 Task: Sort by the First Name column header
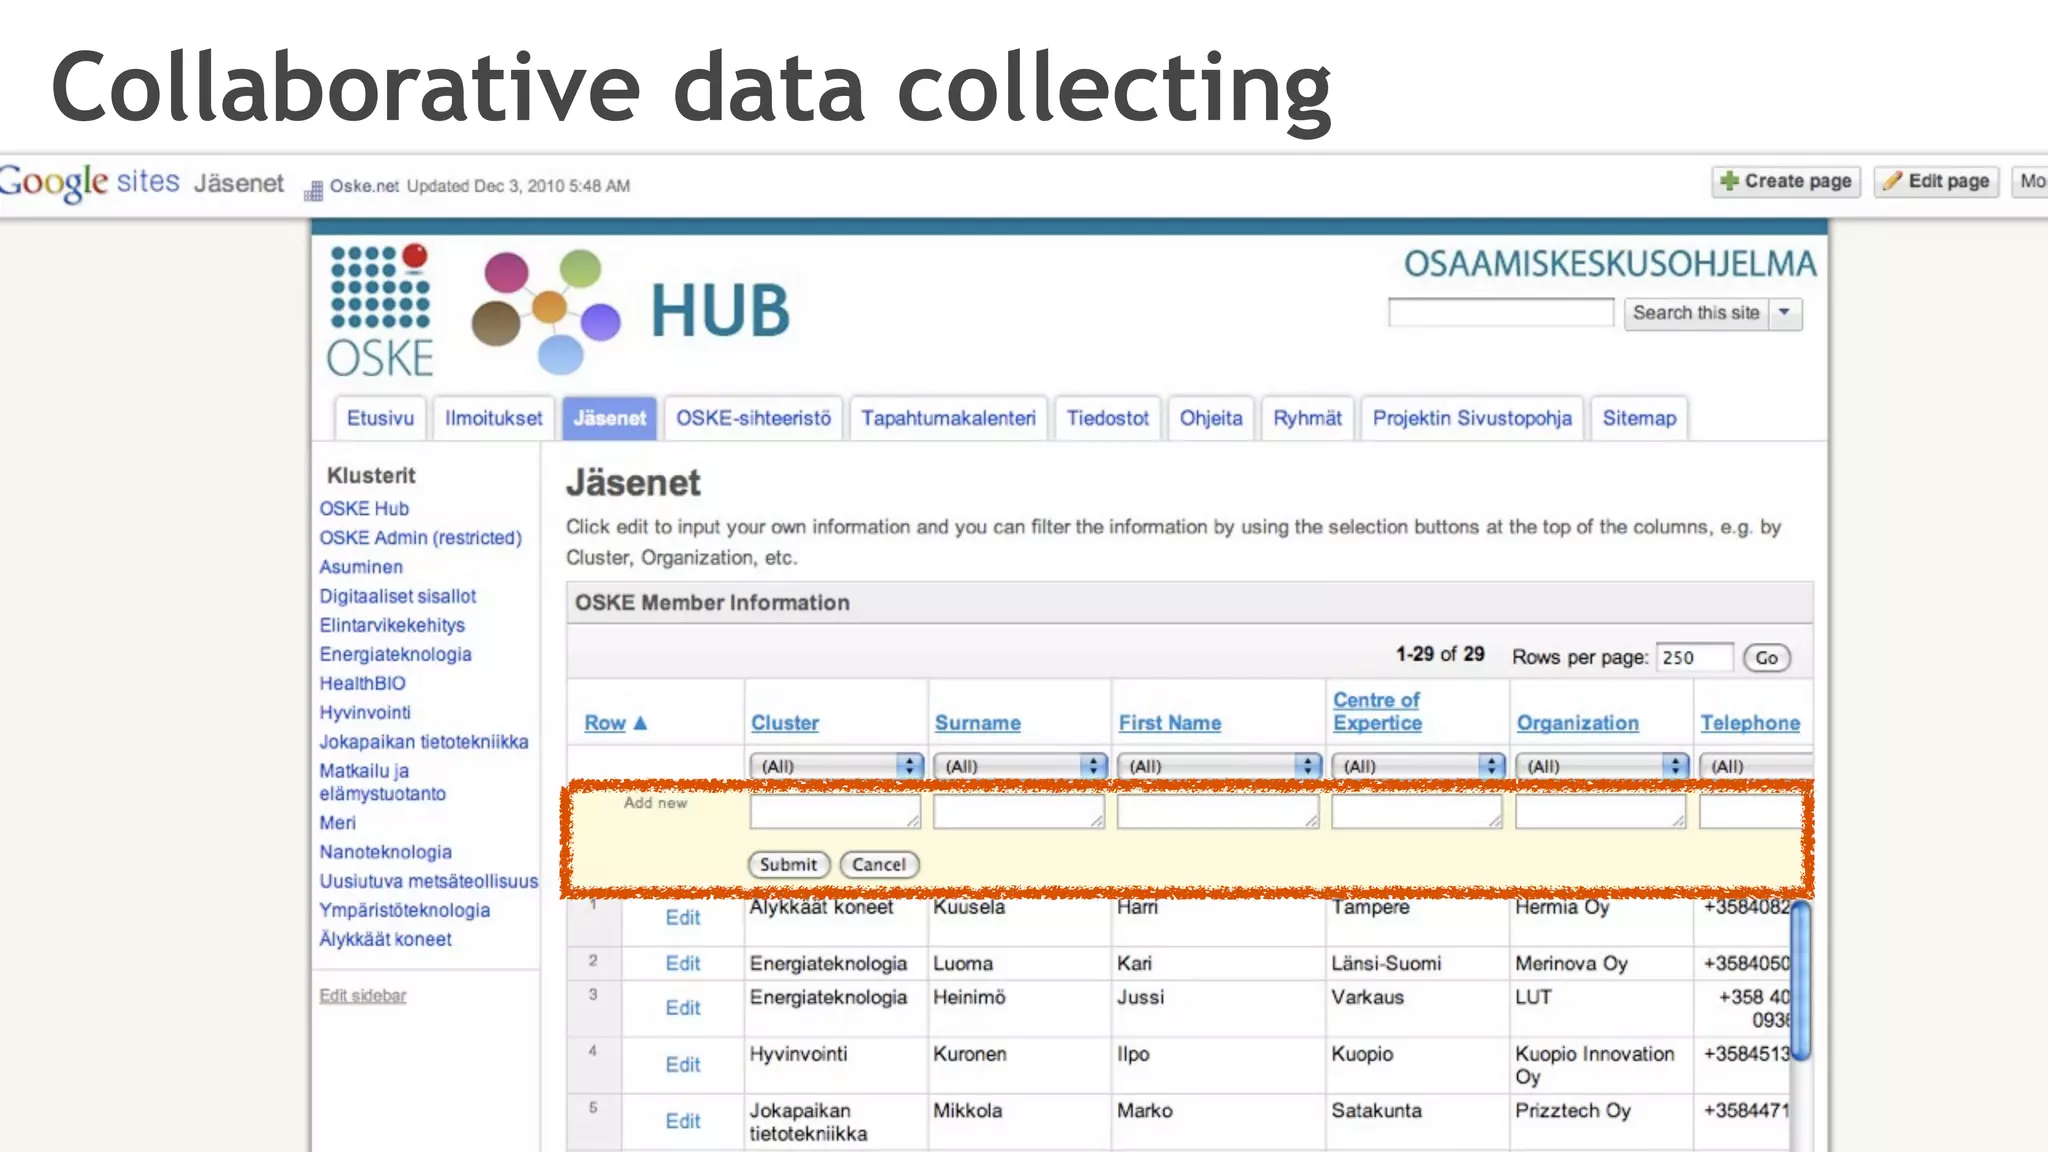click(1169, 722)
